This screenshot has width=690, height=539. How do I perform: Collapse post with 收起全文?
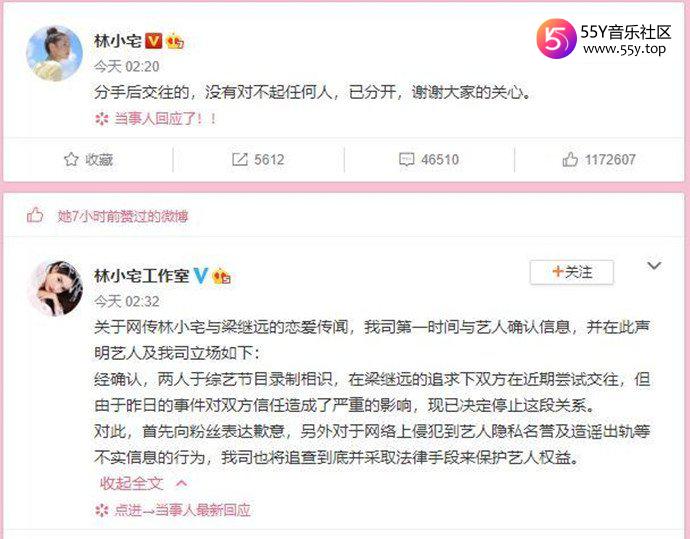point(131,484)
